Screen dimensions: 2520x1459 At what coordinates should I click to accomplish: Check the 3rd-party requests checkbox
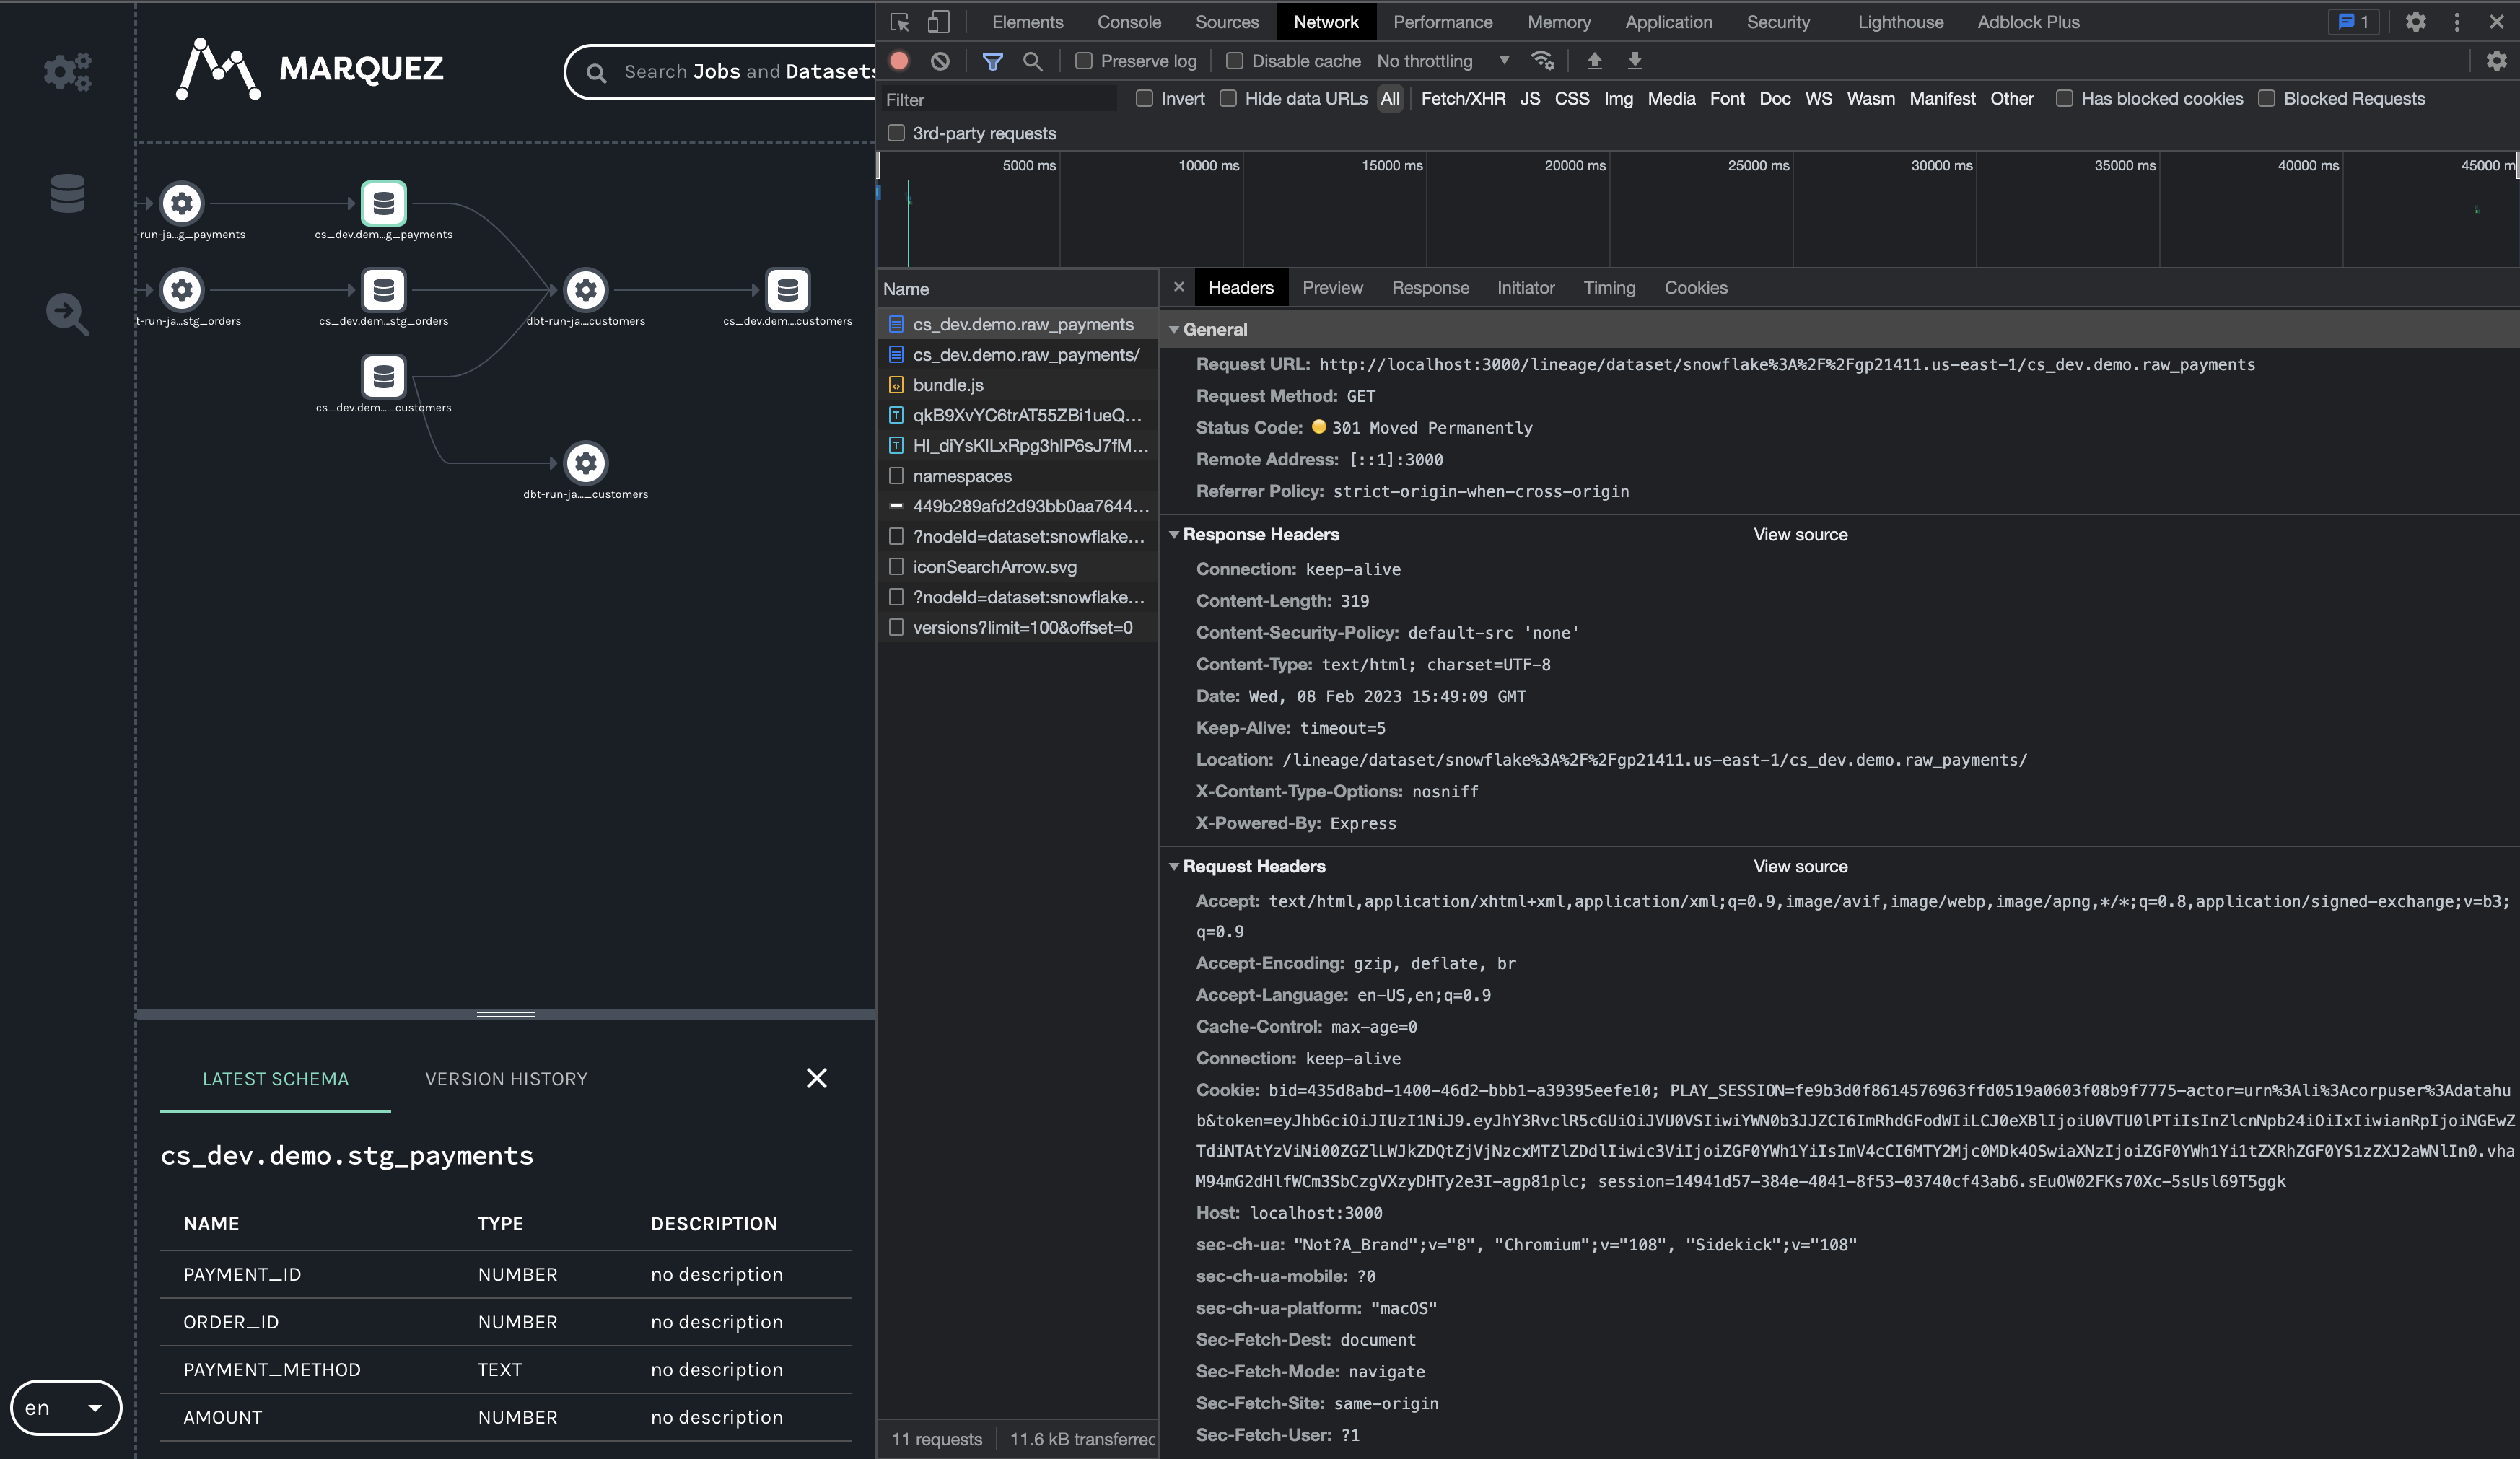click(897, 132)
